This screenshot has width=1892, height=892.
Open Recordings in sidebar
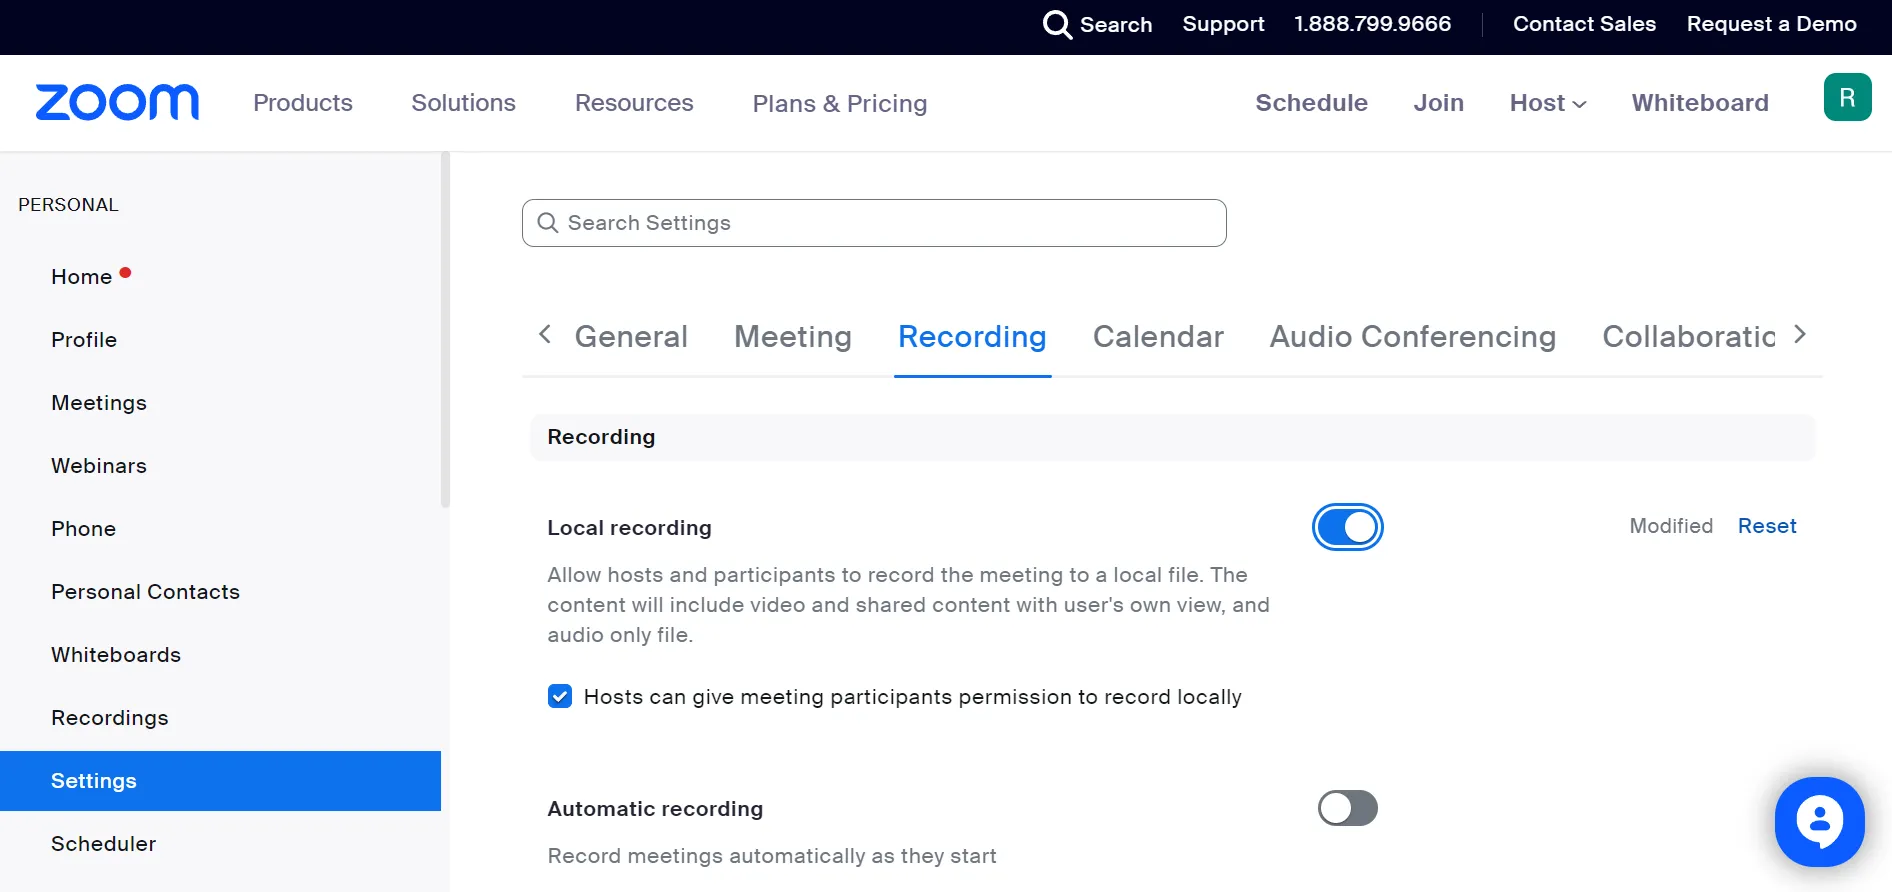(110, 718)
